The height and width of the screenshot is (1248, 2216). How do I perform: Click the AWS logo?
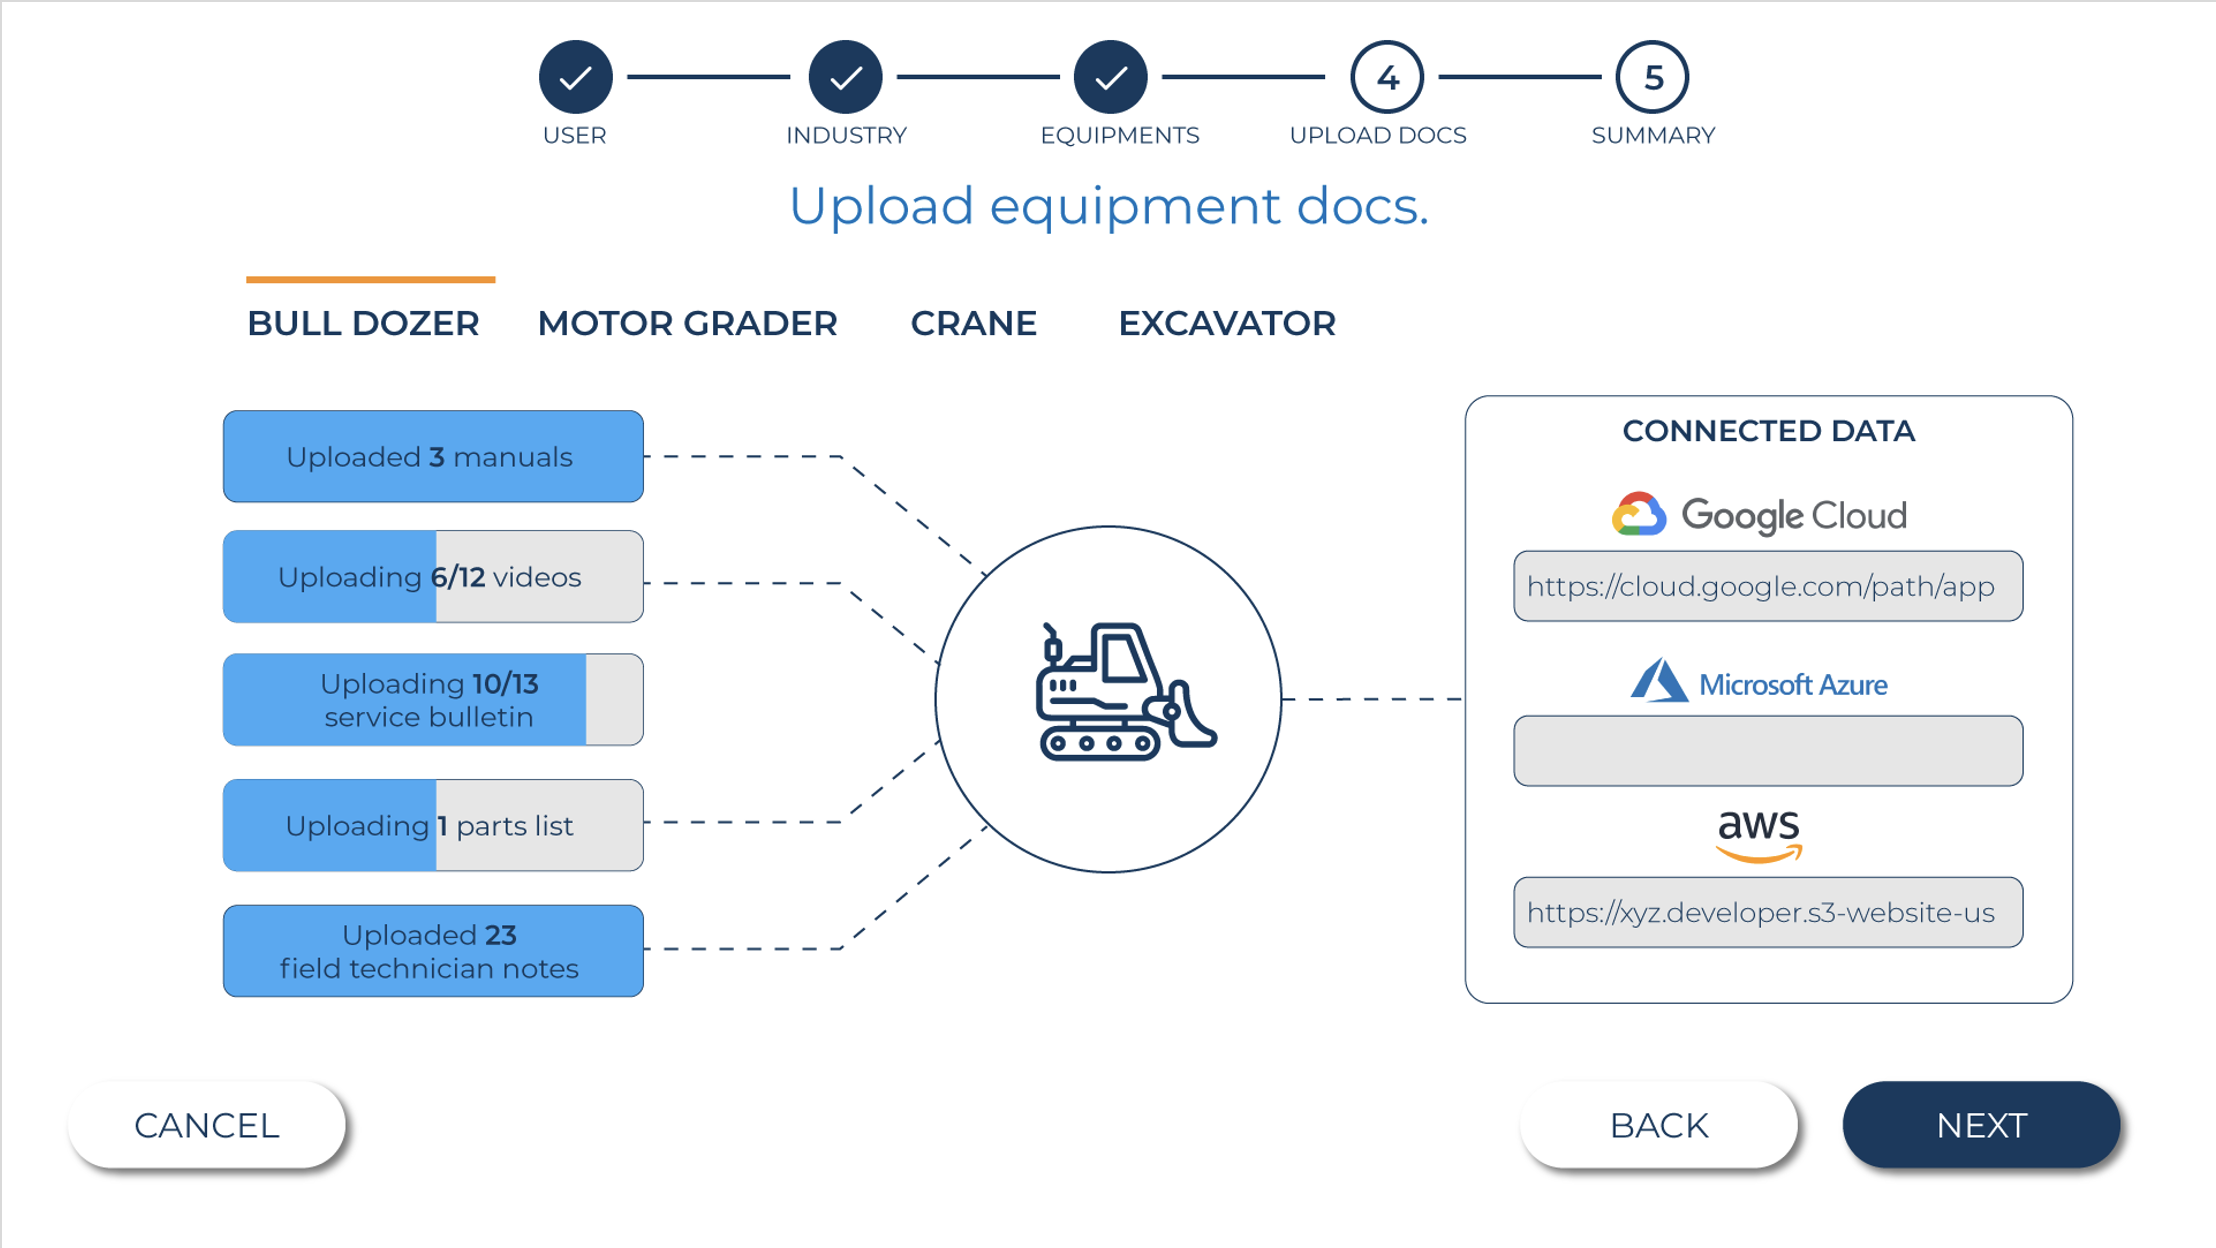(1759, 836)
